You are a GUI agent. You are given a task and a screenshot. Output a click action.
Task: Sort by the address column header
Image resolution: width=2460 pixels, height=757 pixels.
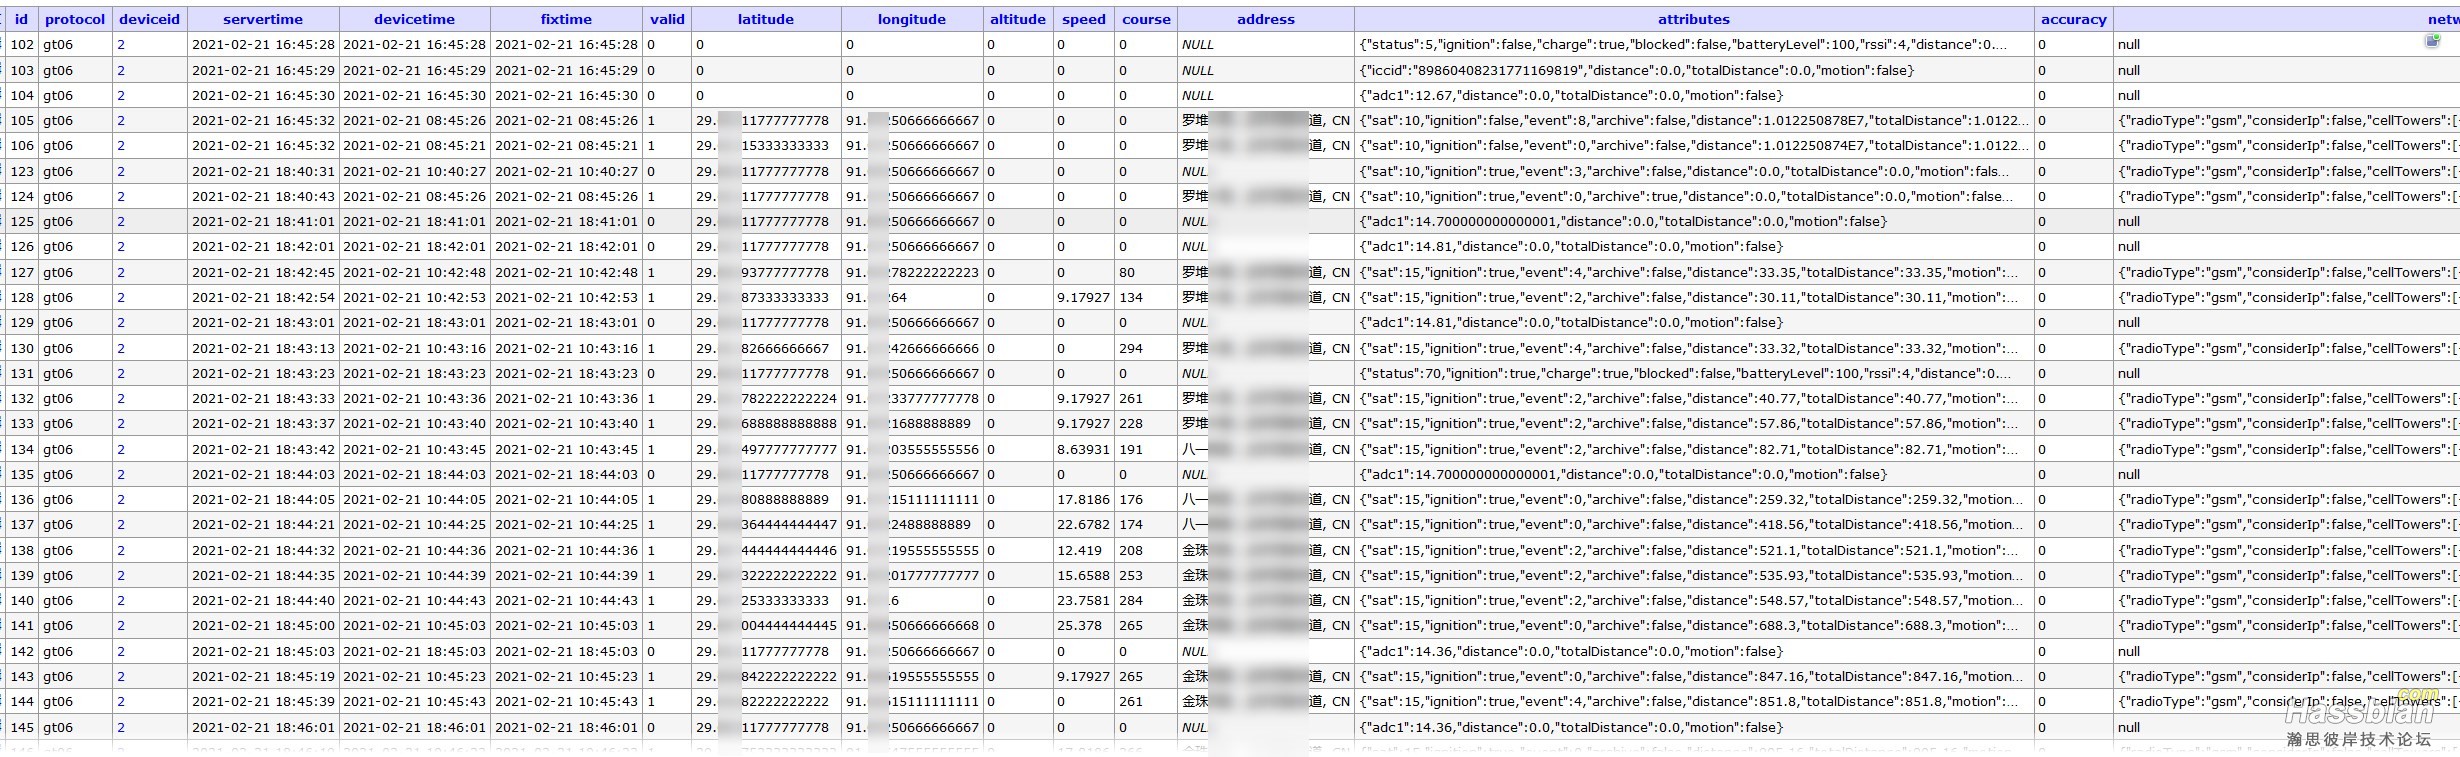(1266, 19)
